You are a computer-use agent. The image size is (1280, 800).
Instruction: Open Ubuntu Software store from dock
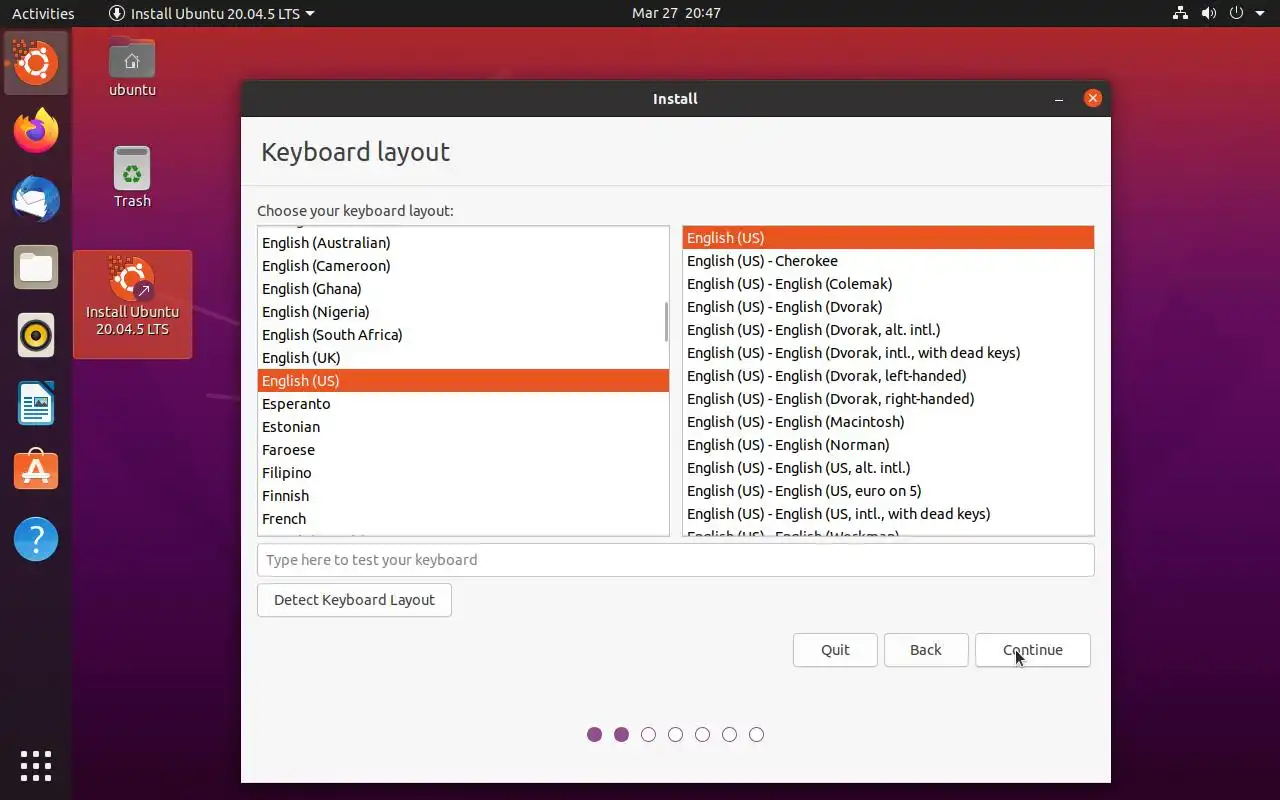tap(36, 471)
